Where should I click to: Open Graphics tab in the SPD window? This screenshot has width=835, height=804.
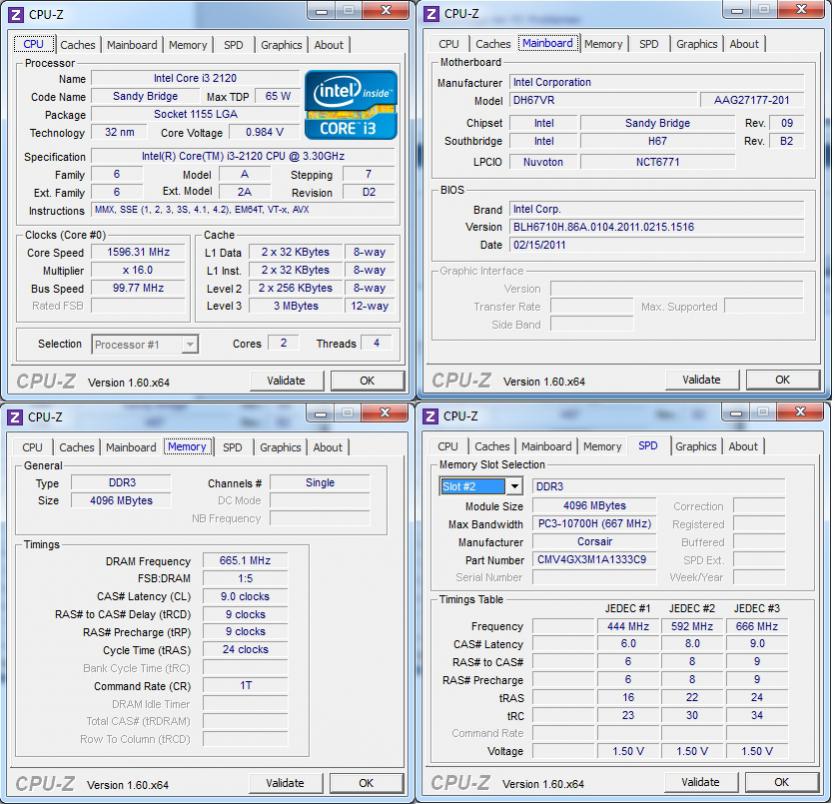[x=695, y=446]
